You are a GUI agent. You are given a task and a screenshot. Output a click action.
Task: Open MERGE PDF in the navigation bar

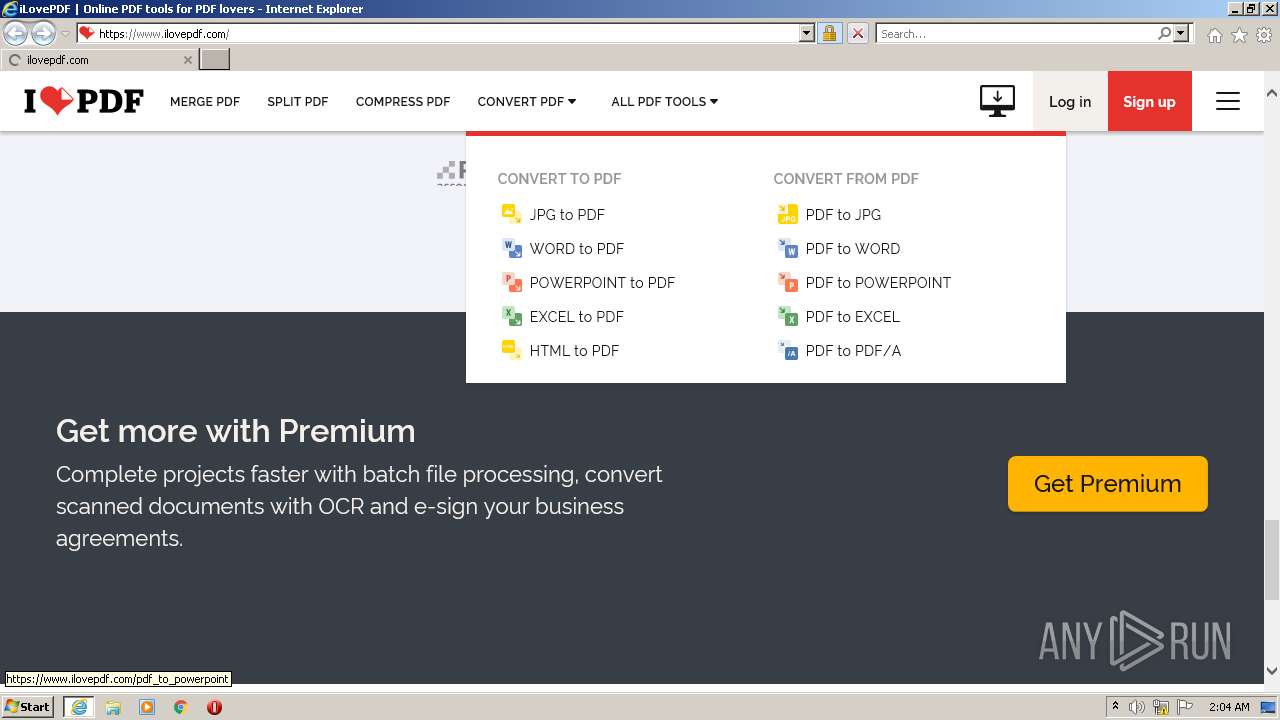[205, 101]
